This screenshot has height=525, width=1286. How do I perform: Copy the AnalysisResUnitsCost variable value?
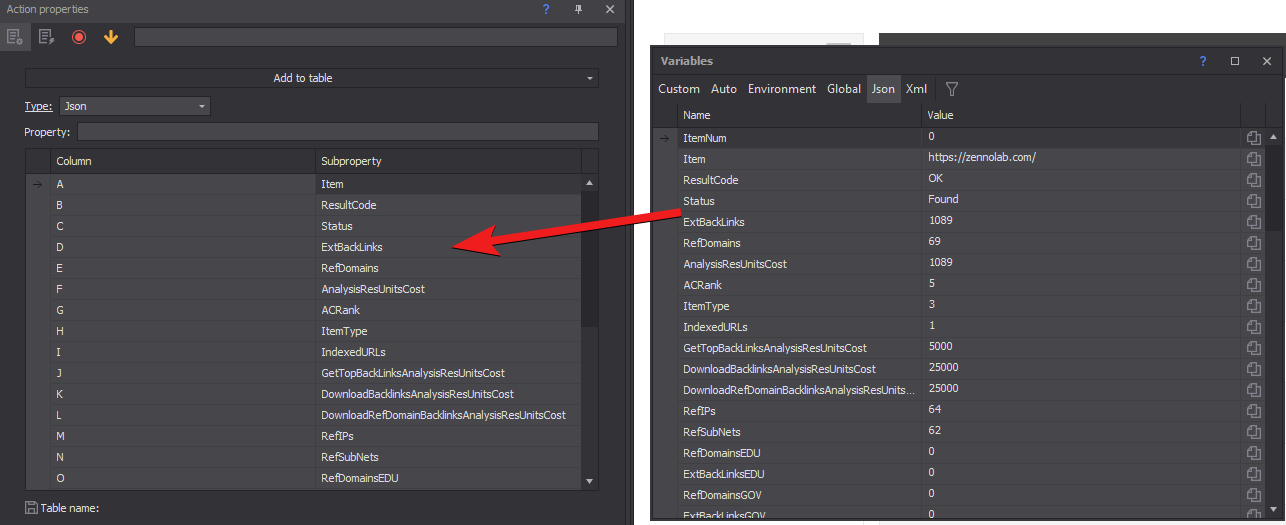click(1253, 264)
